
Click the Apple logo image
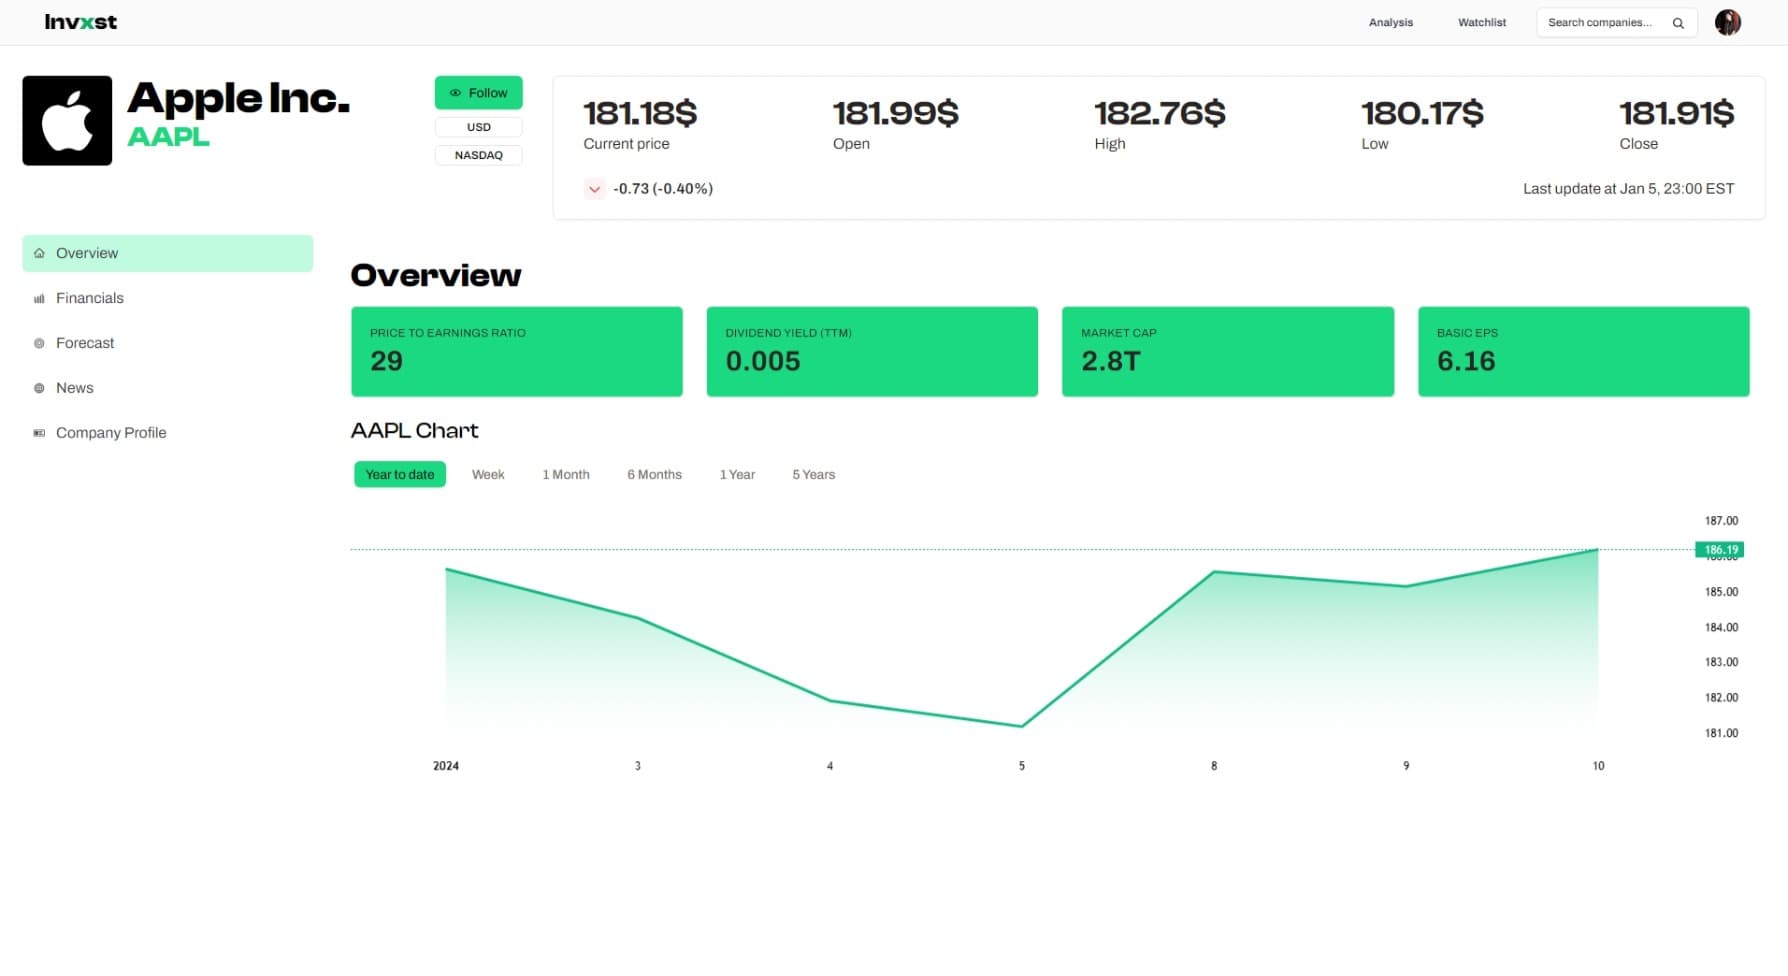point(67,121)
